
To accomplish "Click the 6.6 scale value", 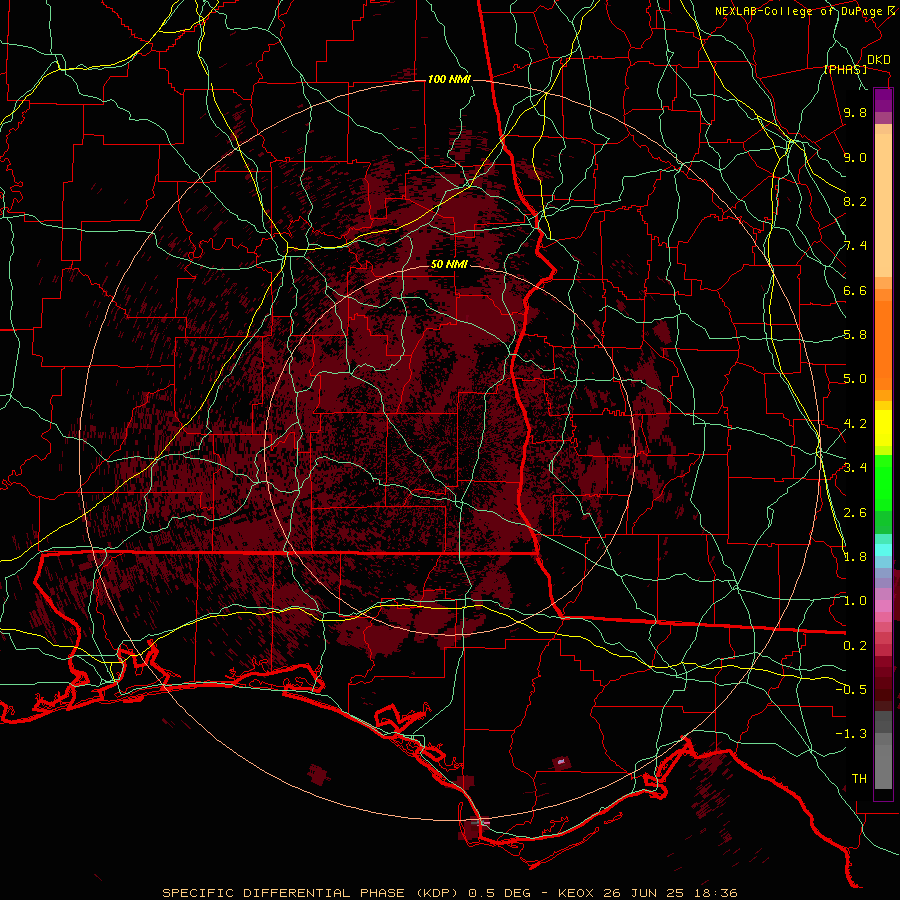I will 855,290.
